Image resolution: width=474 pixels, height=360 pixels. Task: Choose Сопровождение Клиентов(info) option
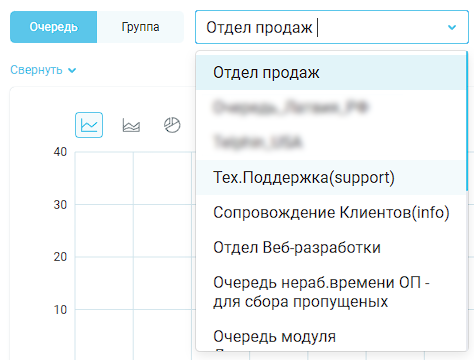[x=331, y=212]
